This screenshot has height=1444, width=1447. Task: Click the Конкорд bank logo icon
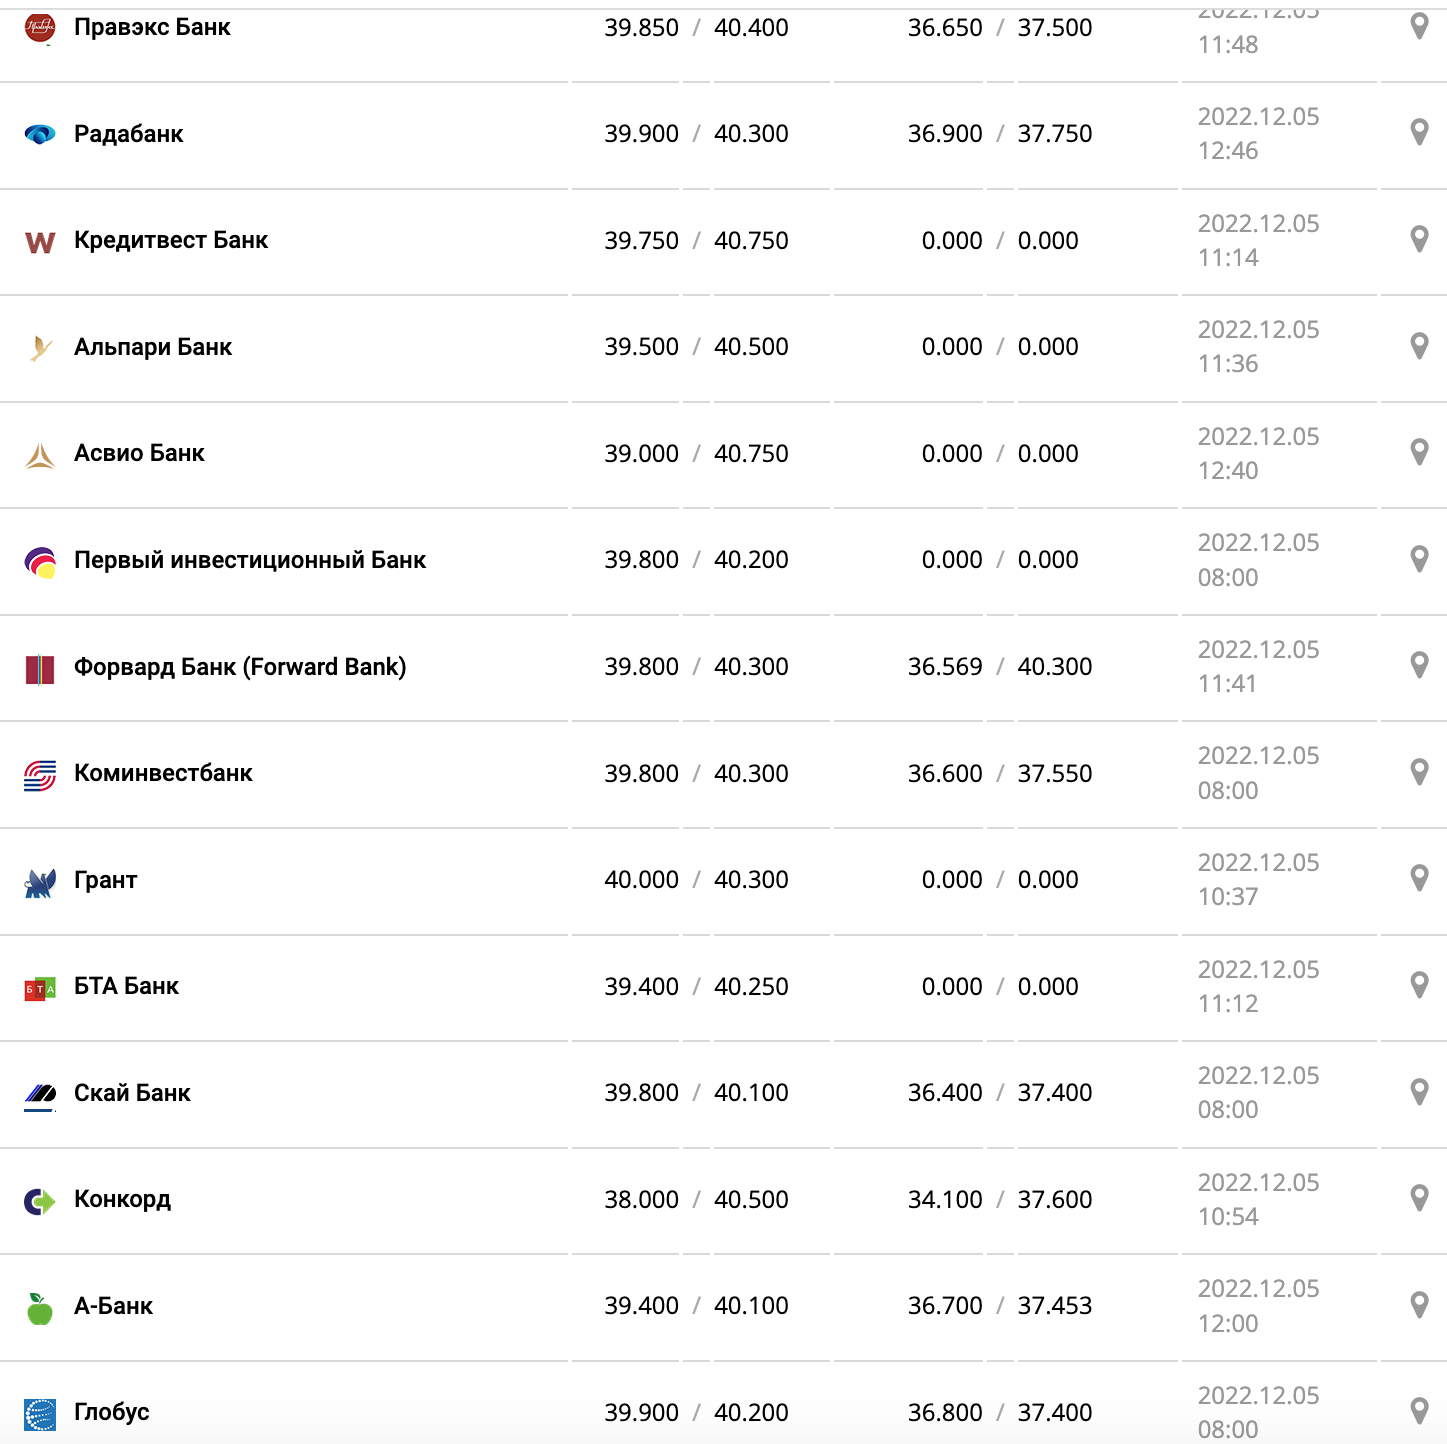(x=40, y=1200)
